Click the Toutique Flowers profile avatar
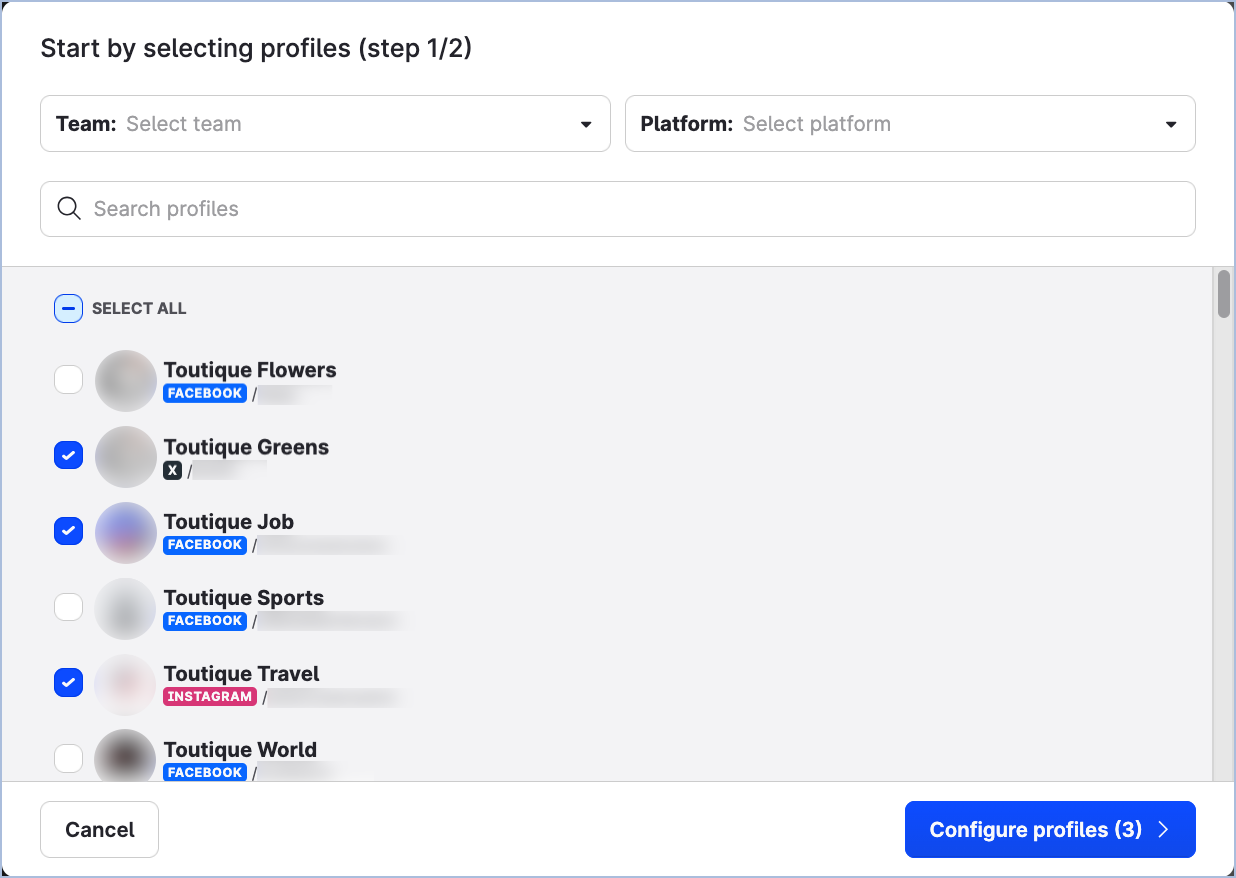The height and width of the screenshot is (878, 1236). (x=126, y=381)
